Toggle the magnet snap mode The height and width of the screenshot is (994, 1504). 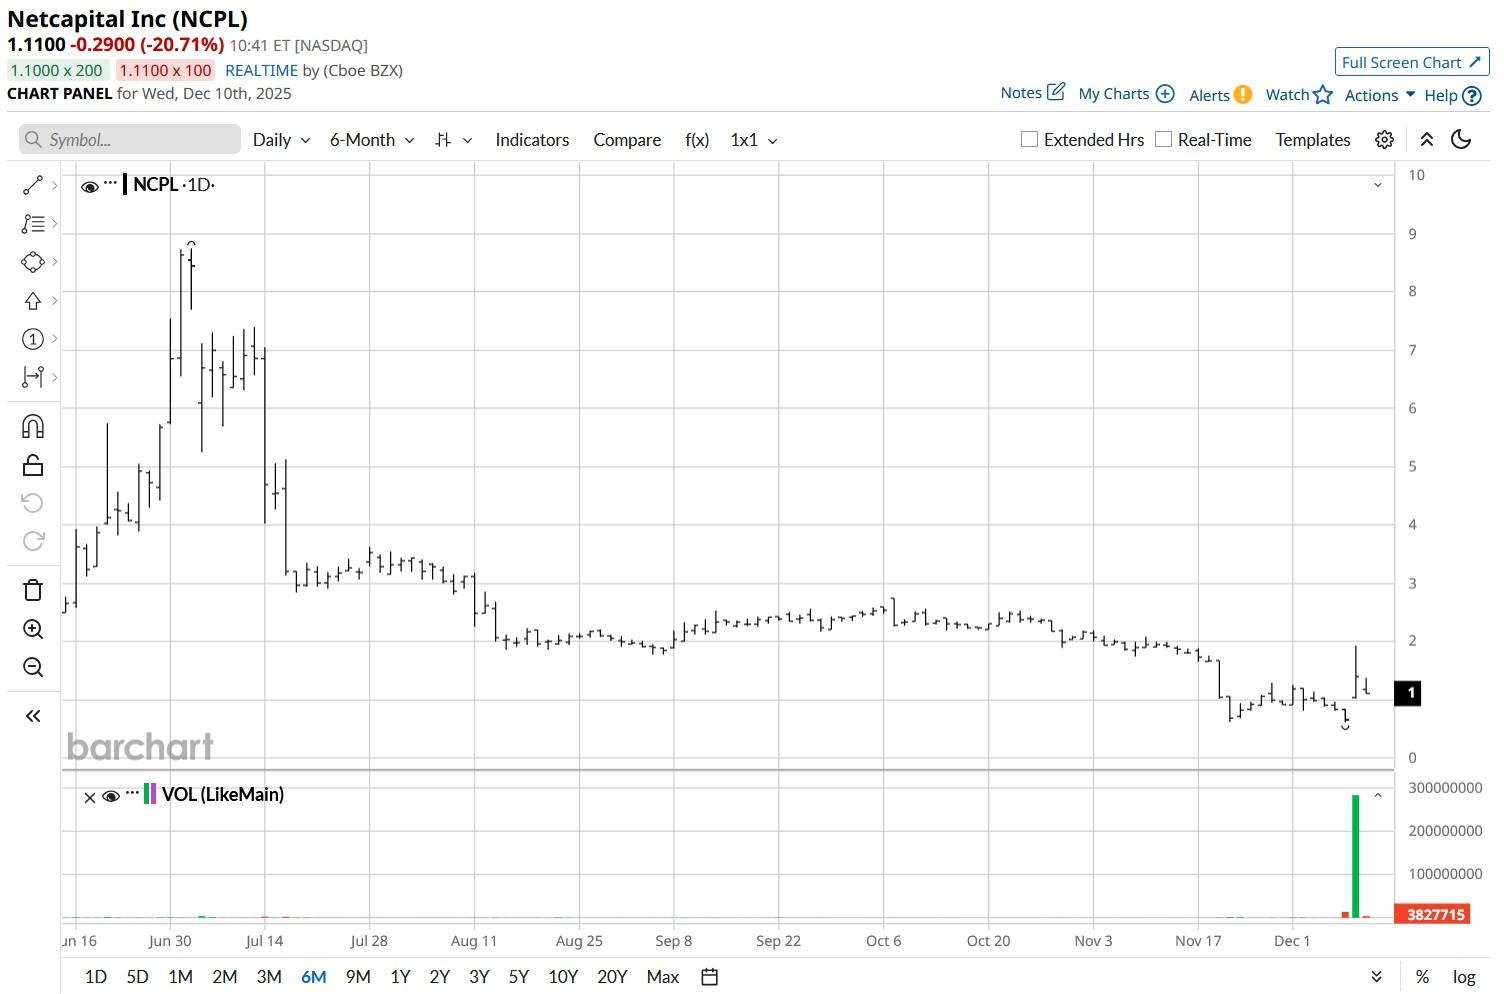[x=33, y=427]
